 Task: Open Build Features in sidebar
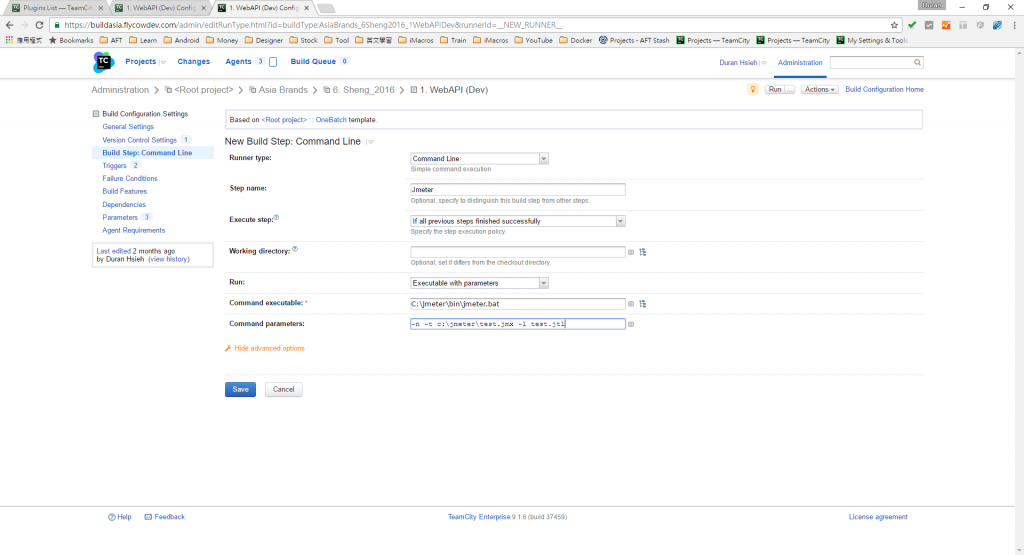click(x=124, y=191)
